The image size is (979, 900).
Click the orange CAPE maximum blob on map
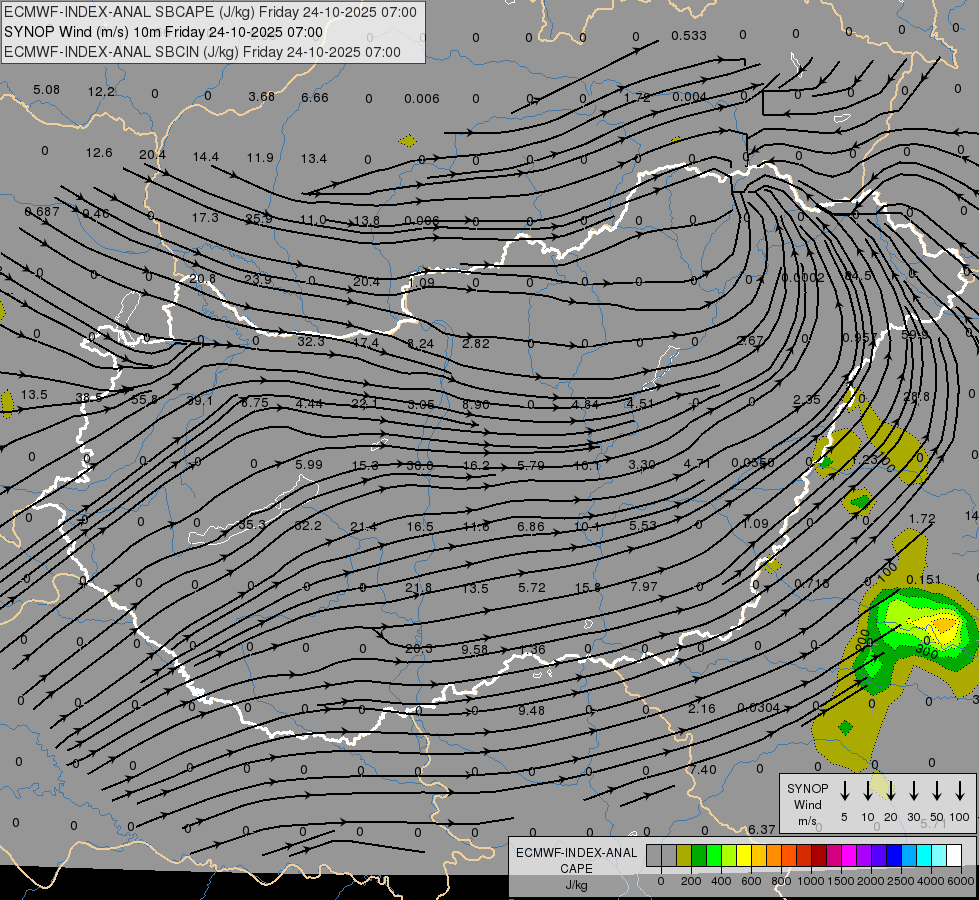pyautogui.click(x=944, y=625)
